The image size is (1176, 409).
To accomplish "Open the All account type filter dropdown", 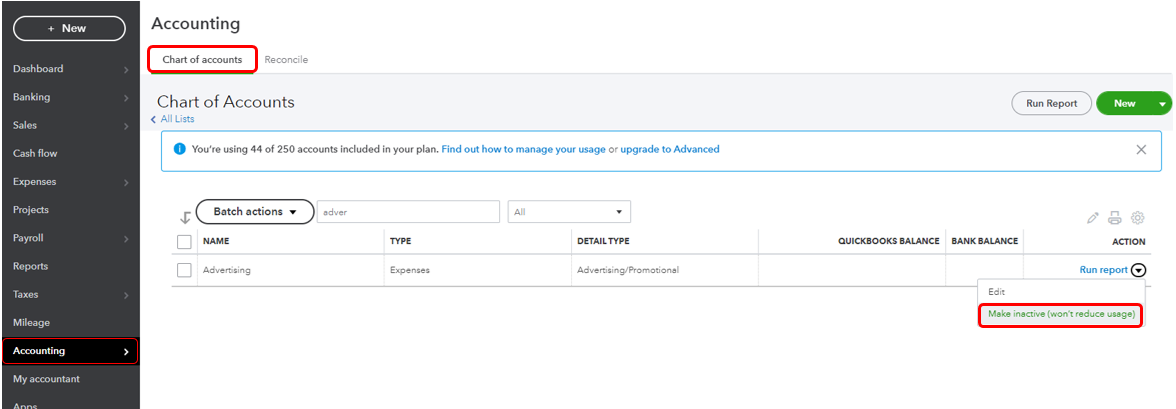I will click(x=569, y=212).
